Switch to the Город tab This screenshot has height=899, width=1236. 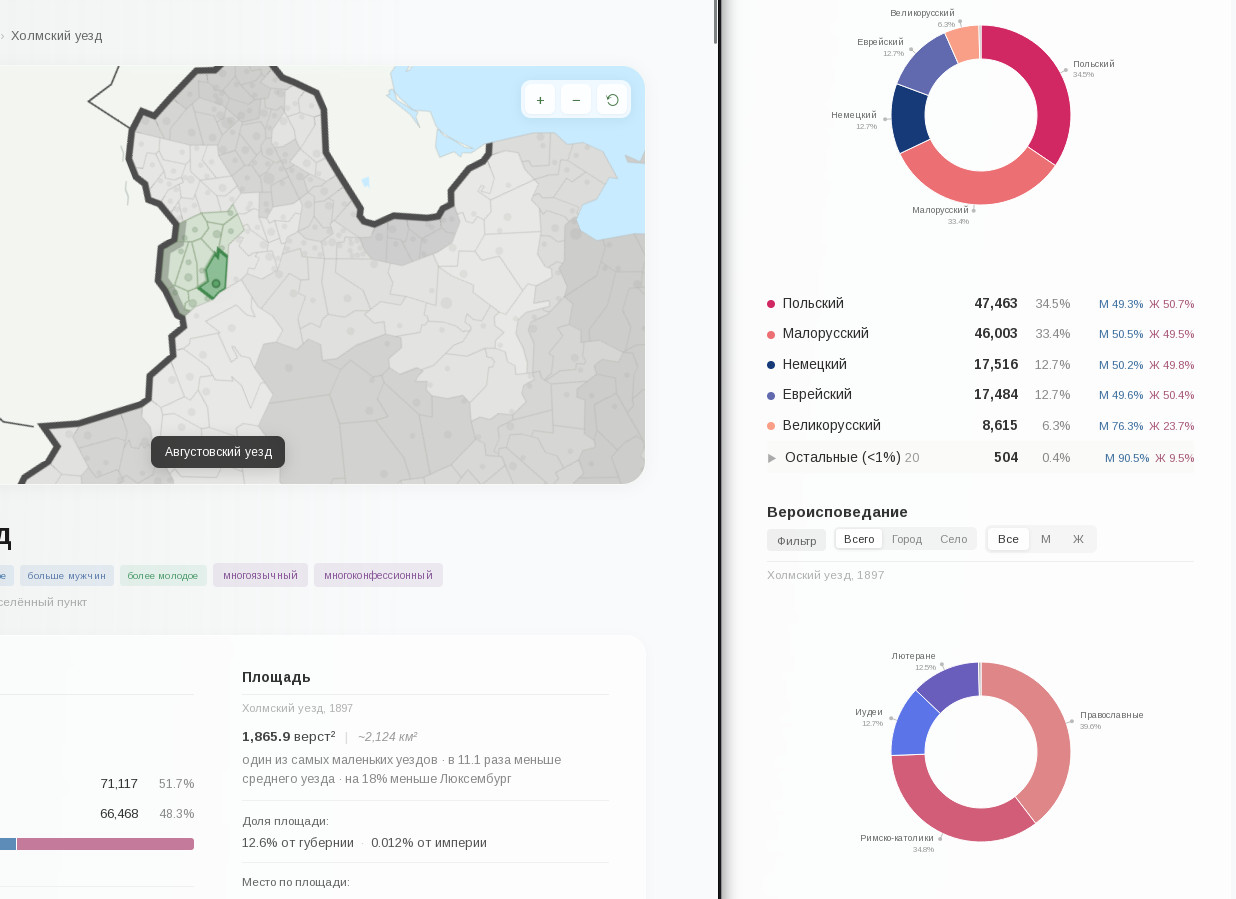click(x=907, y=539)
